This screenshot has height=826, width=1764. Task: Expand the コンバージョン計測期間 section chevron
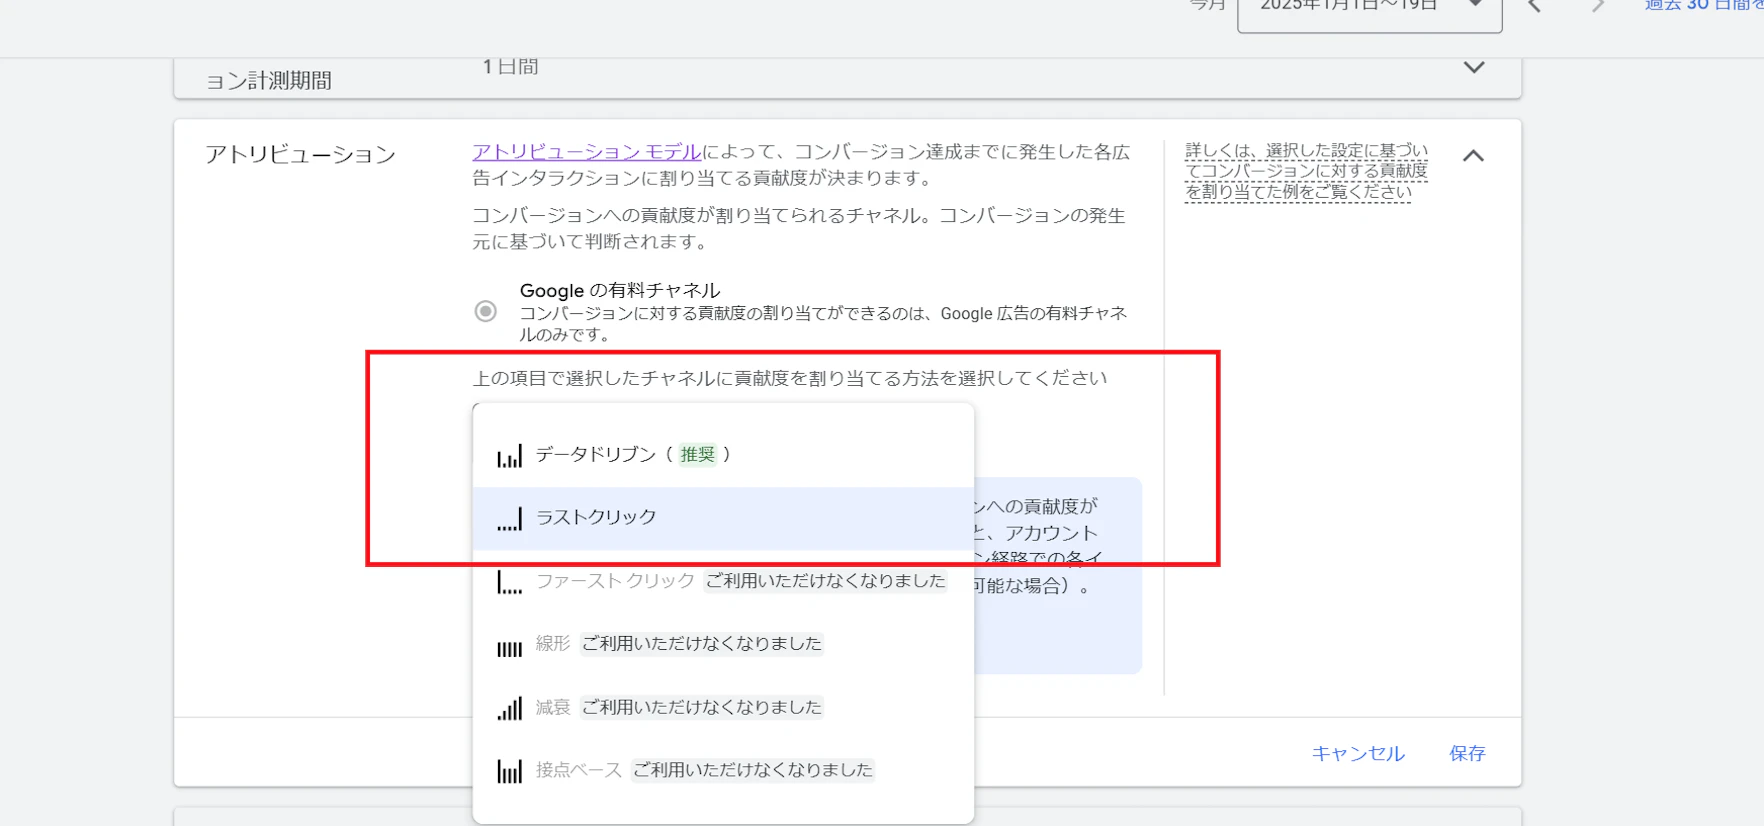click(x=1474, y=67)
